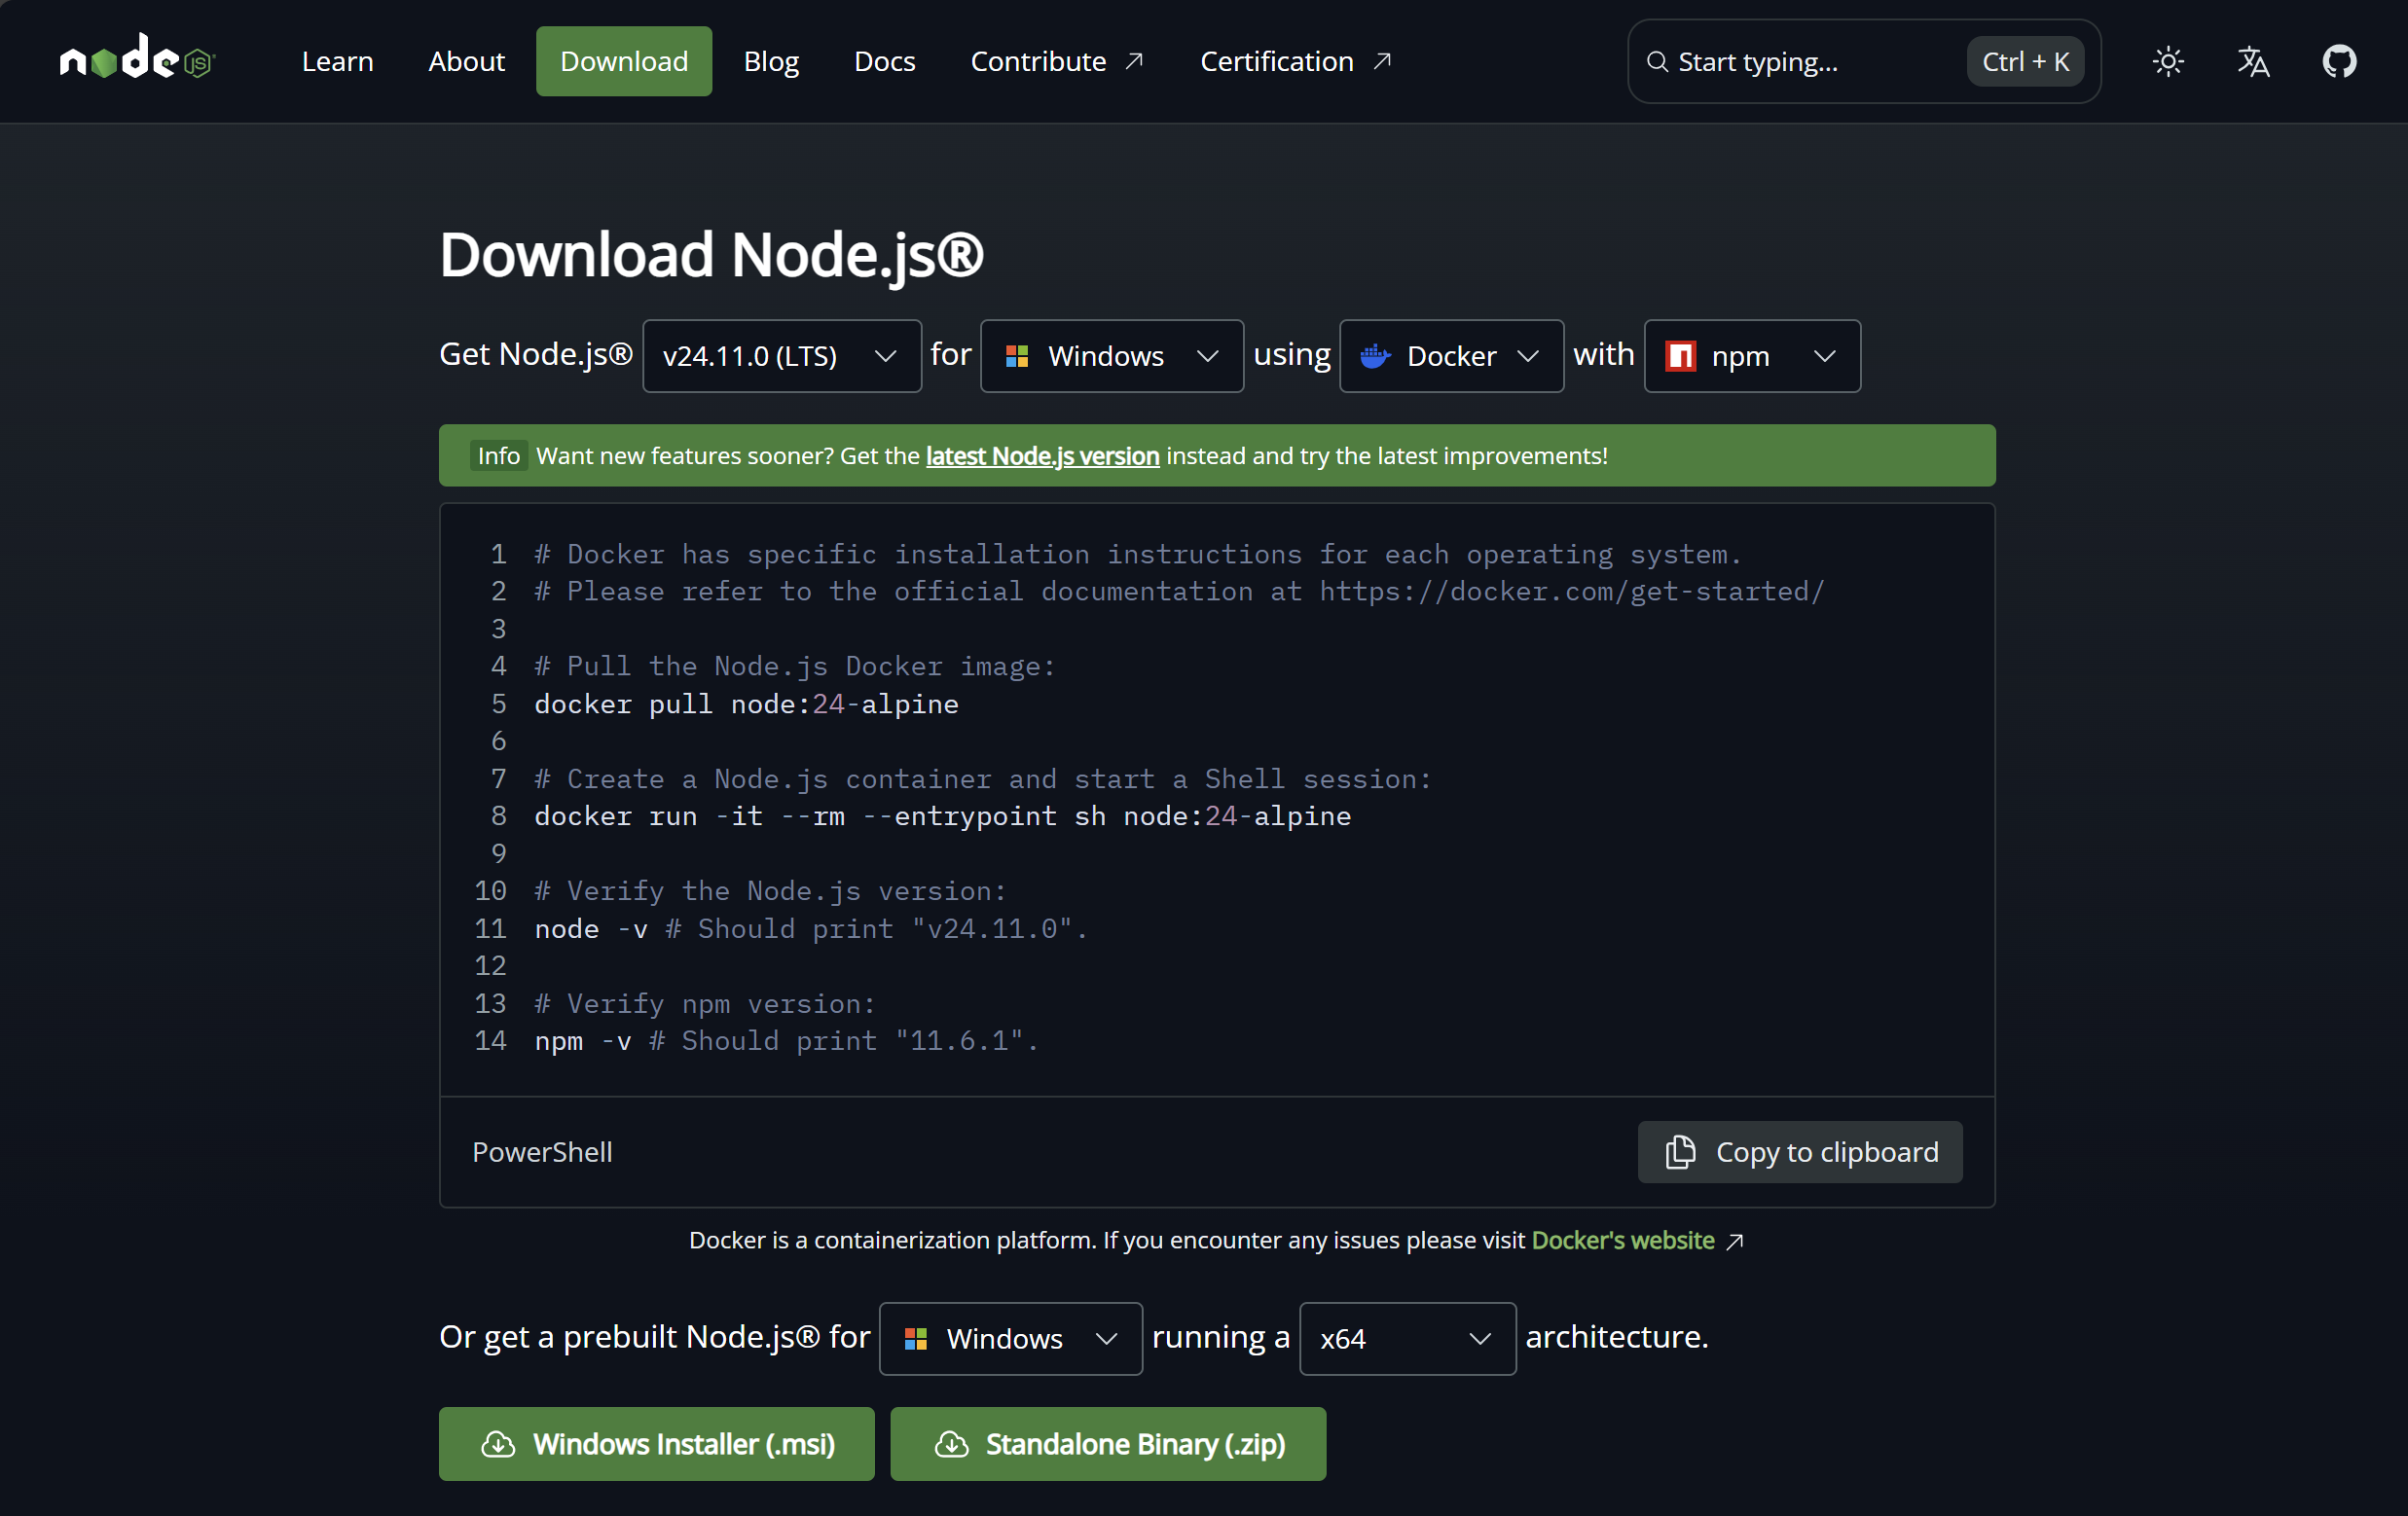2408x1516 pixels.
Task: Click the Node.js logo
Action: coord(137,60)
